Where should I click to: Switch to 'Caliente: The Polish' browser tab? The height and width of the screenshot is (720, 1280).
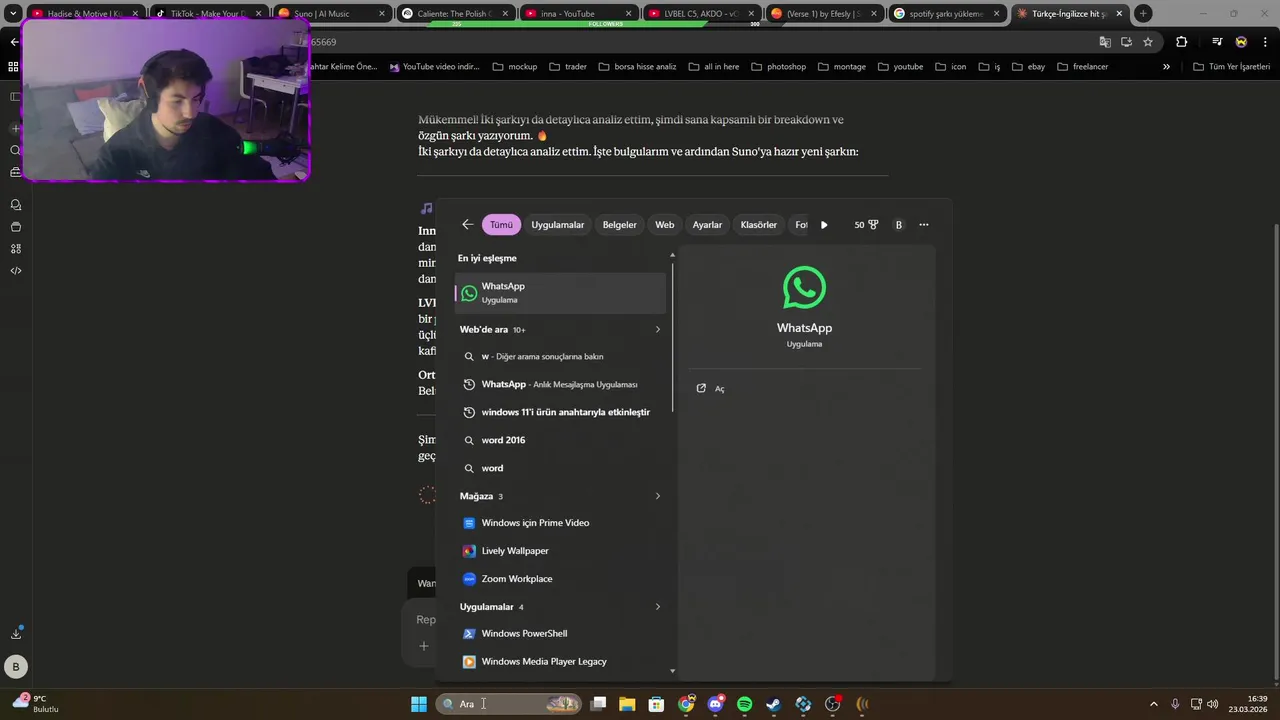(x=454, y=14)
